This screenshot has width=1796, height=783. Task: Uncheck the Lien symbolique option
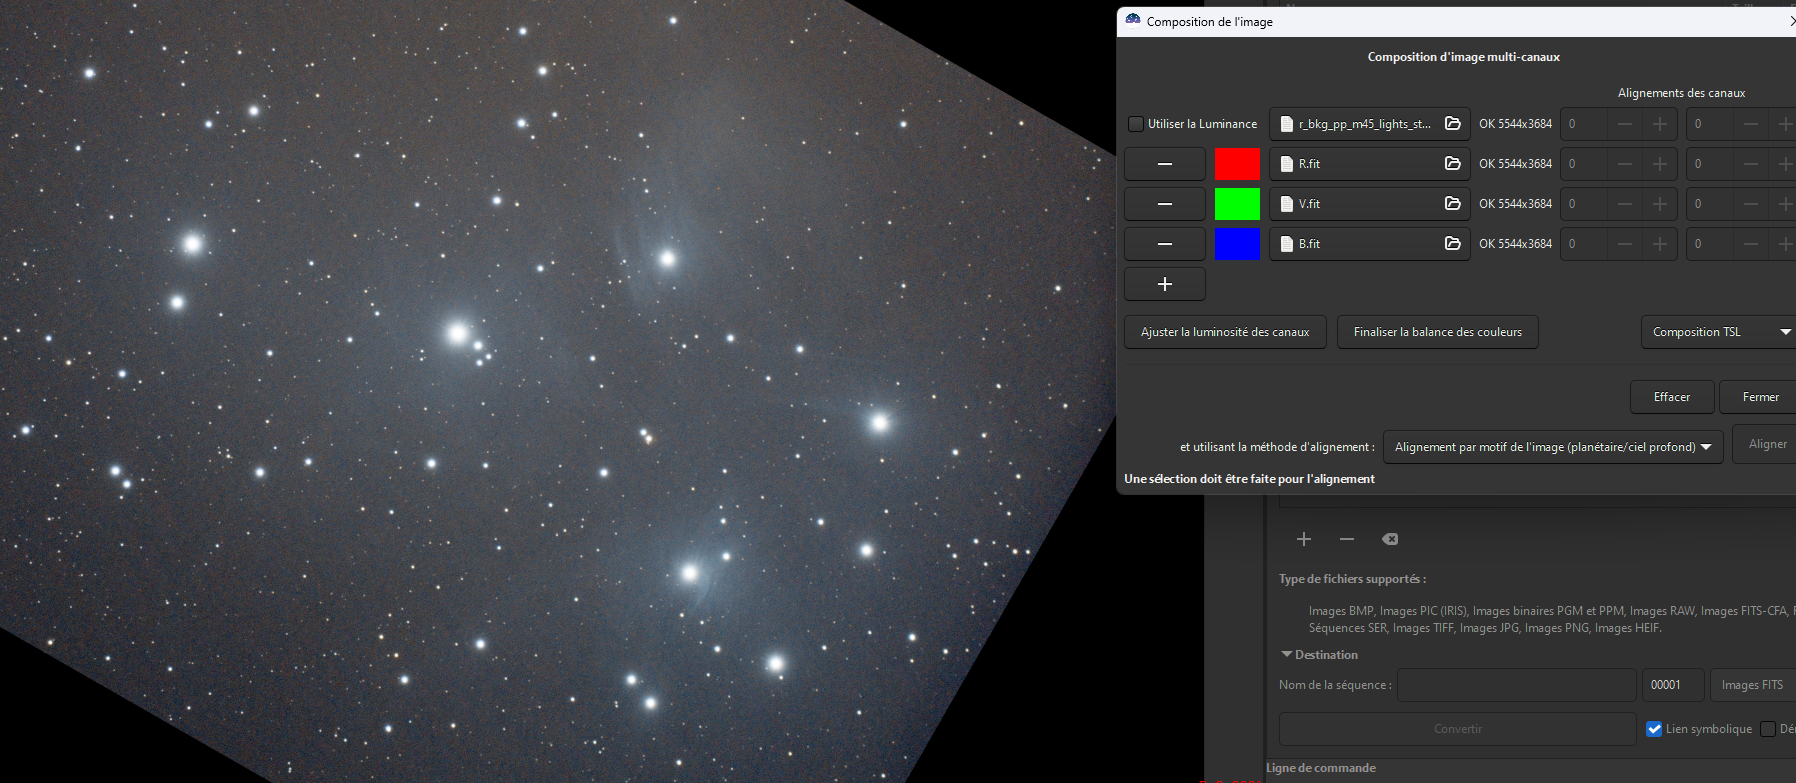point(1654,729)
